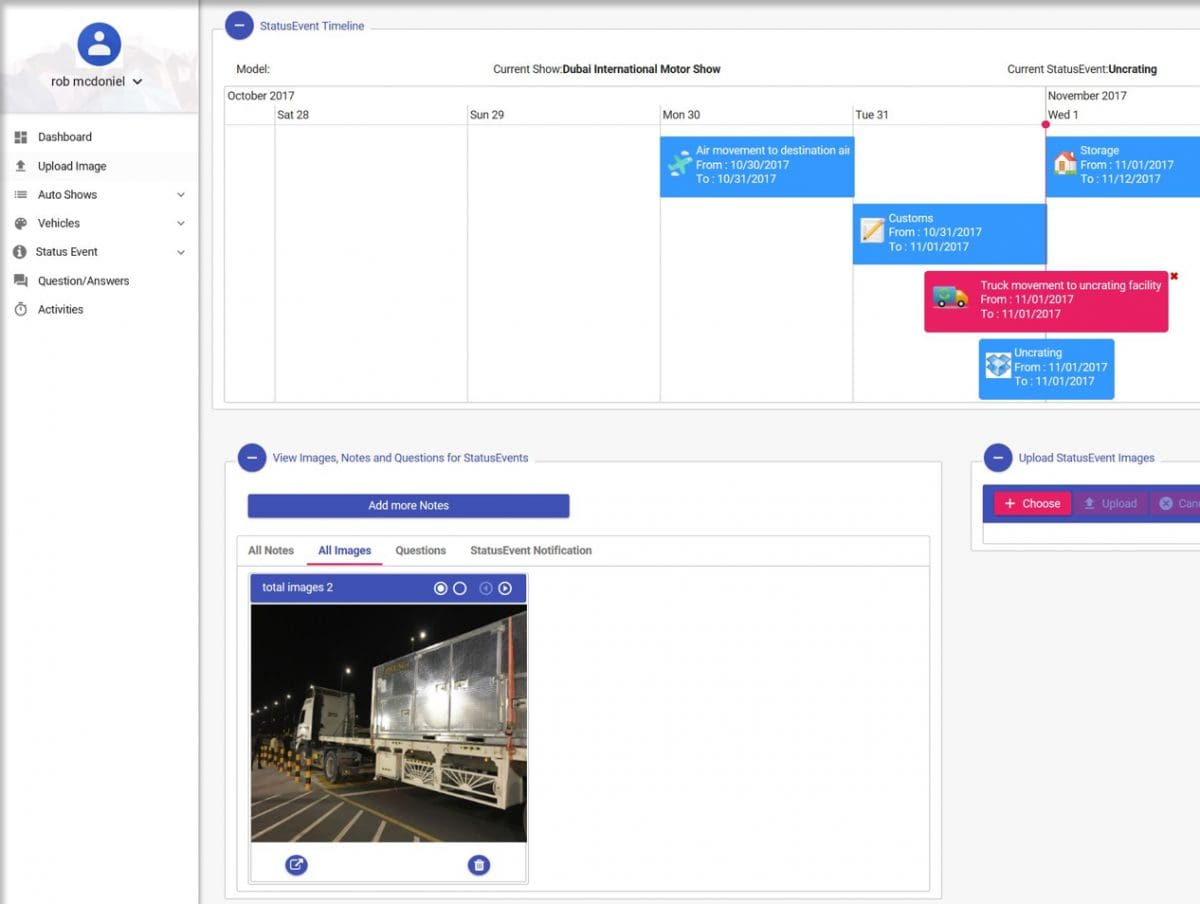This screenshot has height=904, width=1200.
Task: Go to next image with arrow
Action: pos(505,588)
